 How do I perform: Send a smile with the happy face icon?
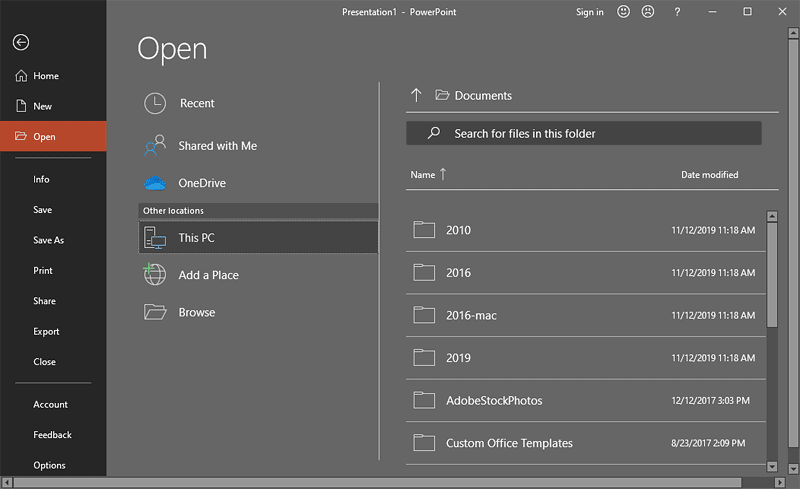[x=624, y=12]
